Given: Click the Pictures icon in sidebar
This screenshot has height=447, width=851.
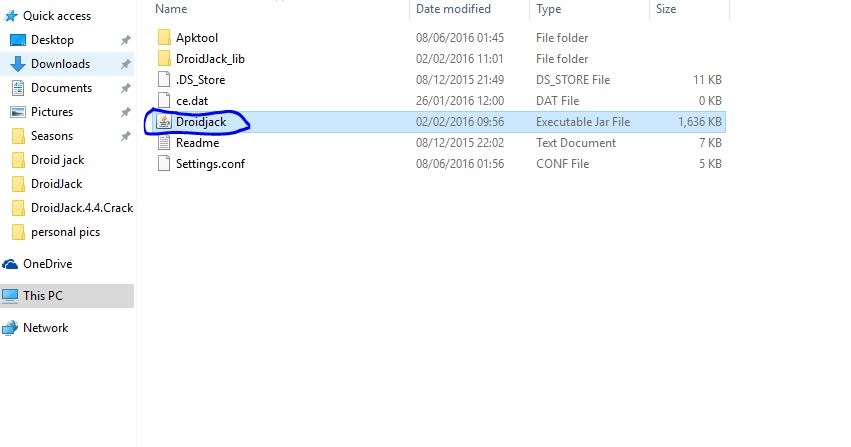Looking at the screenshot, I should [x=18, y=112].
